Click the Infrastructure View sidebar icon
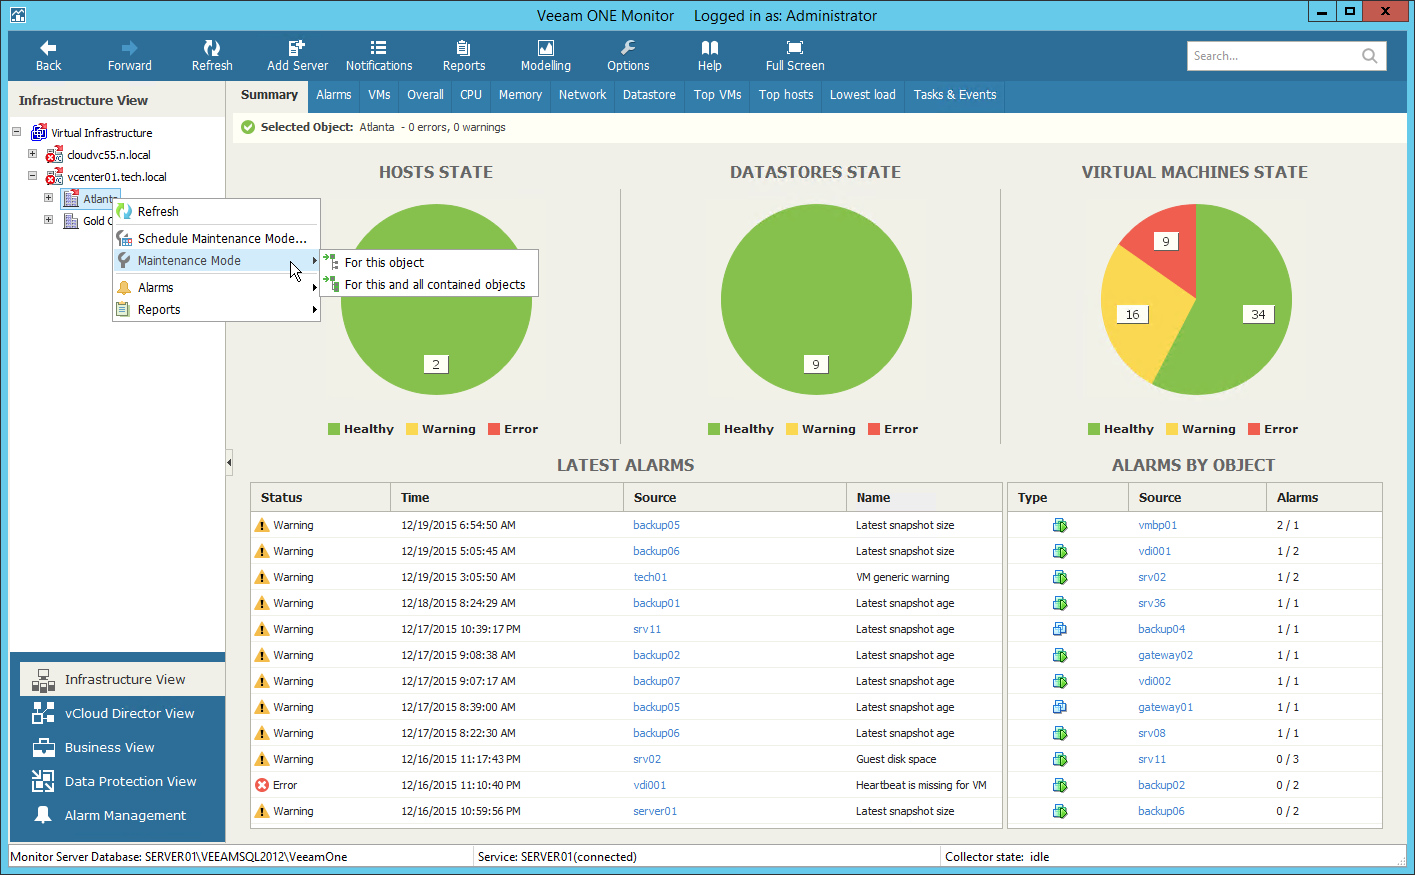Viewport: 1415px width, 875px height. [43, 680]
